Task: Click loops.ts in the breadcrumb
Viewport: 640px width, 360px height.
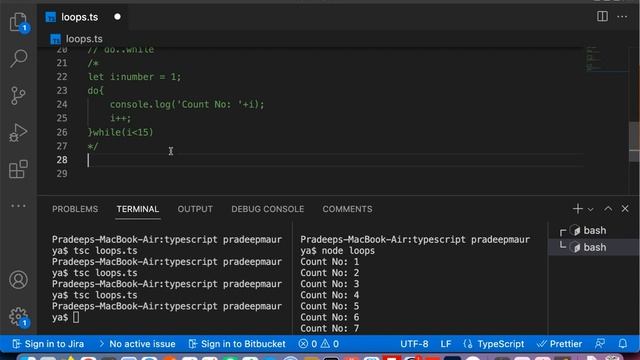Action: tap(84, 39)
